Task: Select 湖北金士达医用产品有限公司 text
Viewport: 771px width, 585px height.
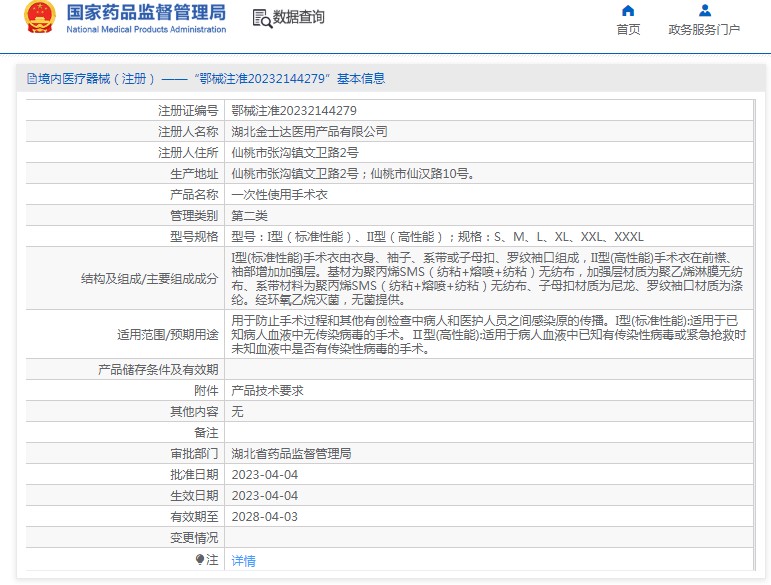Action: pyautogui.click(x=309, y=132)
